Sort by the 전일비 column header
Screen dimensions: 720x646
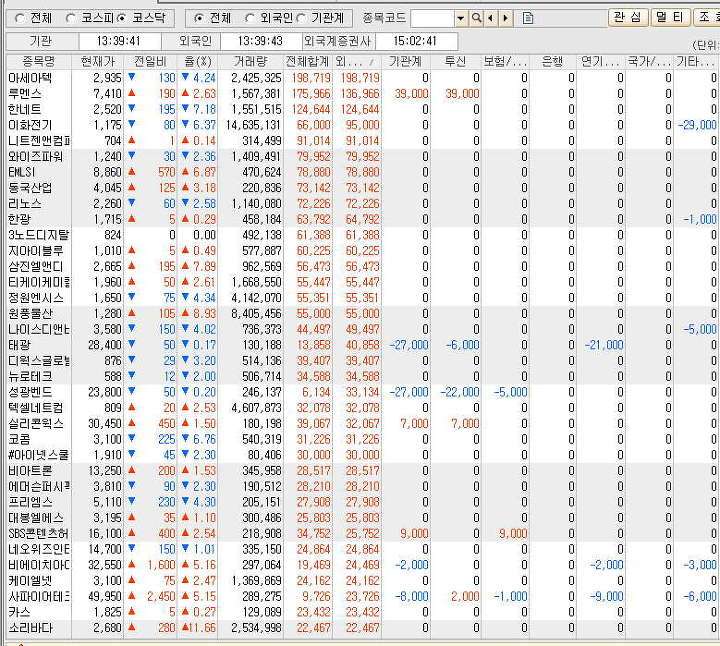(150, 62)
